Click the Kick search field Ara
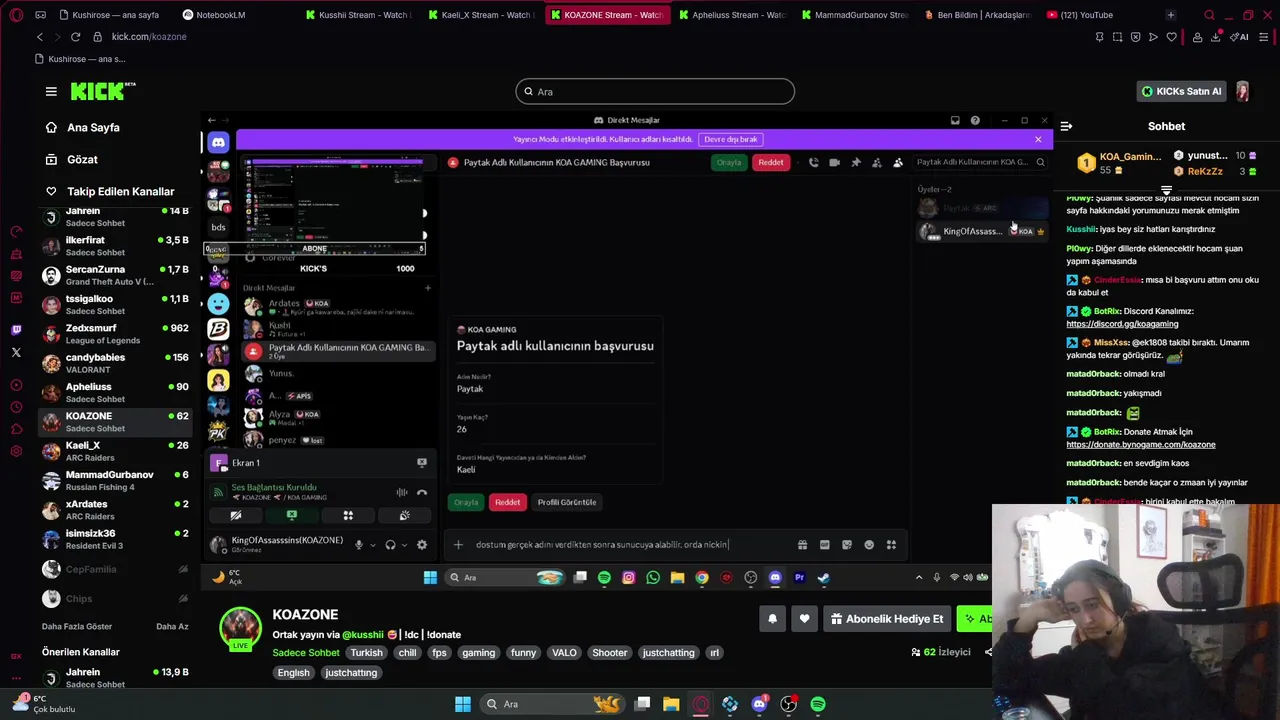Viewport: 1280px width, 720px height. [x=655, y=92]
